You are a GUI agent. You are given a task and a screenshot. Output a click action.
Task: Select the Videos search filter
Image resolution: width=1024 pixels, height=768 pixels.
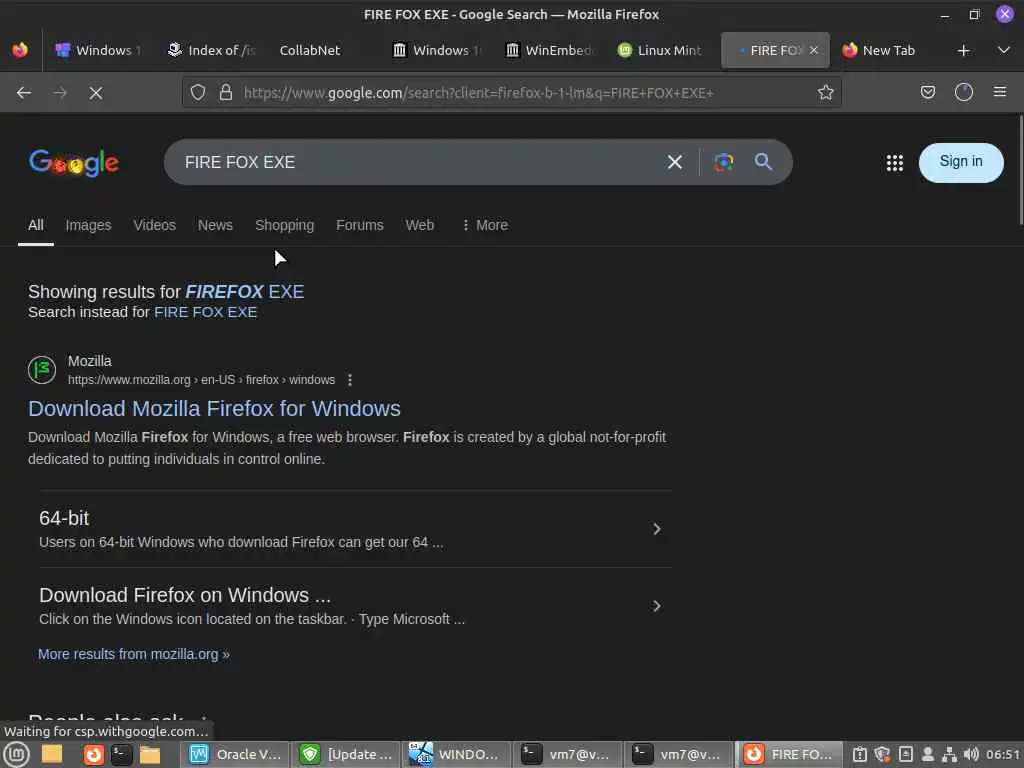(x=155, y=225)
